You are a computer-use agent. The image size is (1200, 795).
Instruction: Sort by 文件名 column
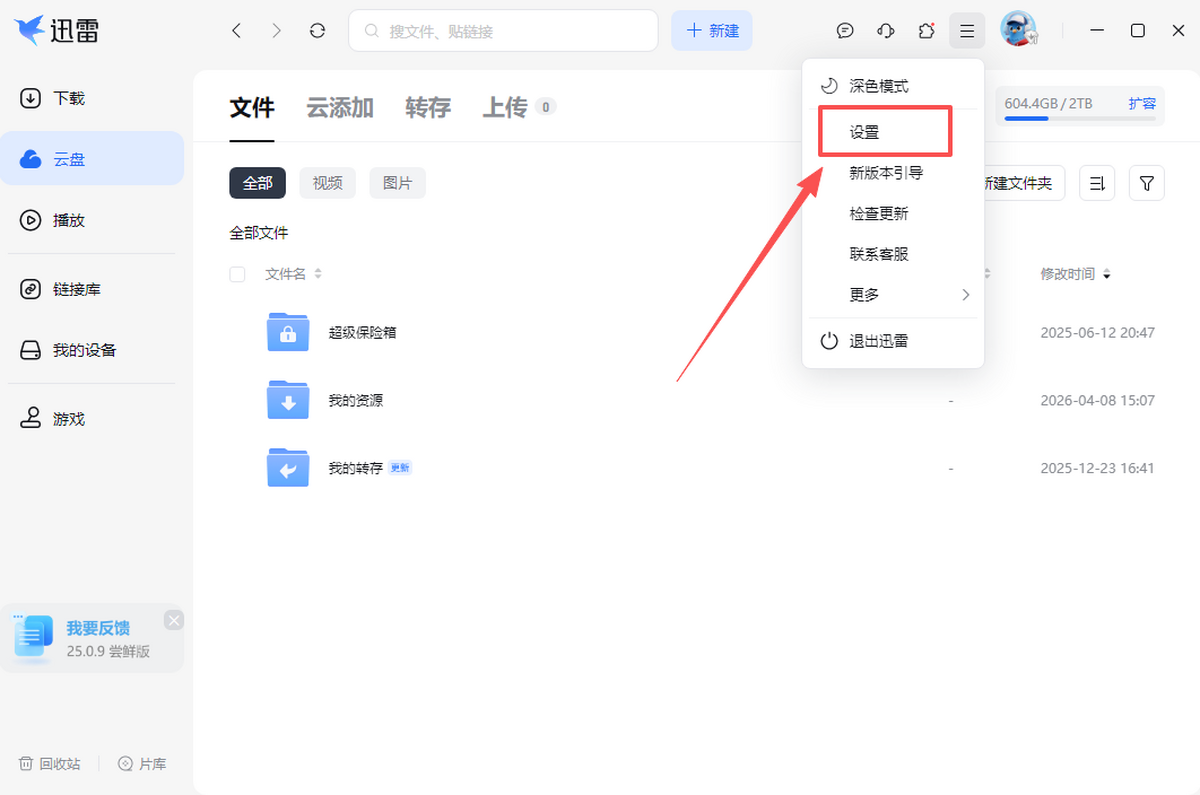293,274
